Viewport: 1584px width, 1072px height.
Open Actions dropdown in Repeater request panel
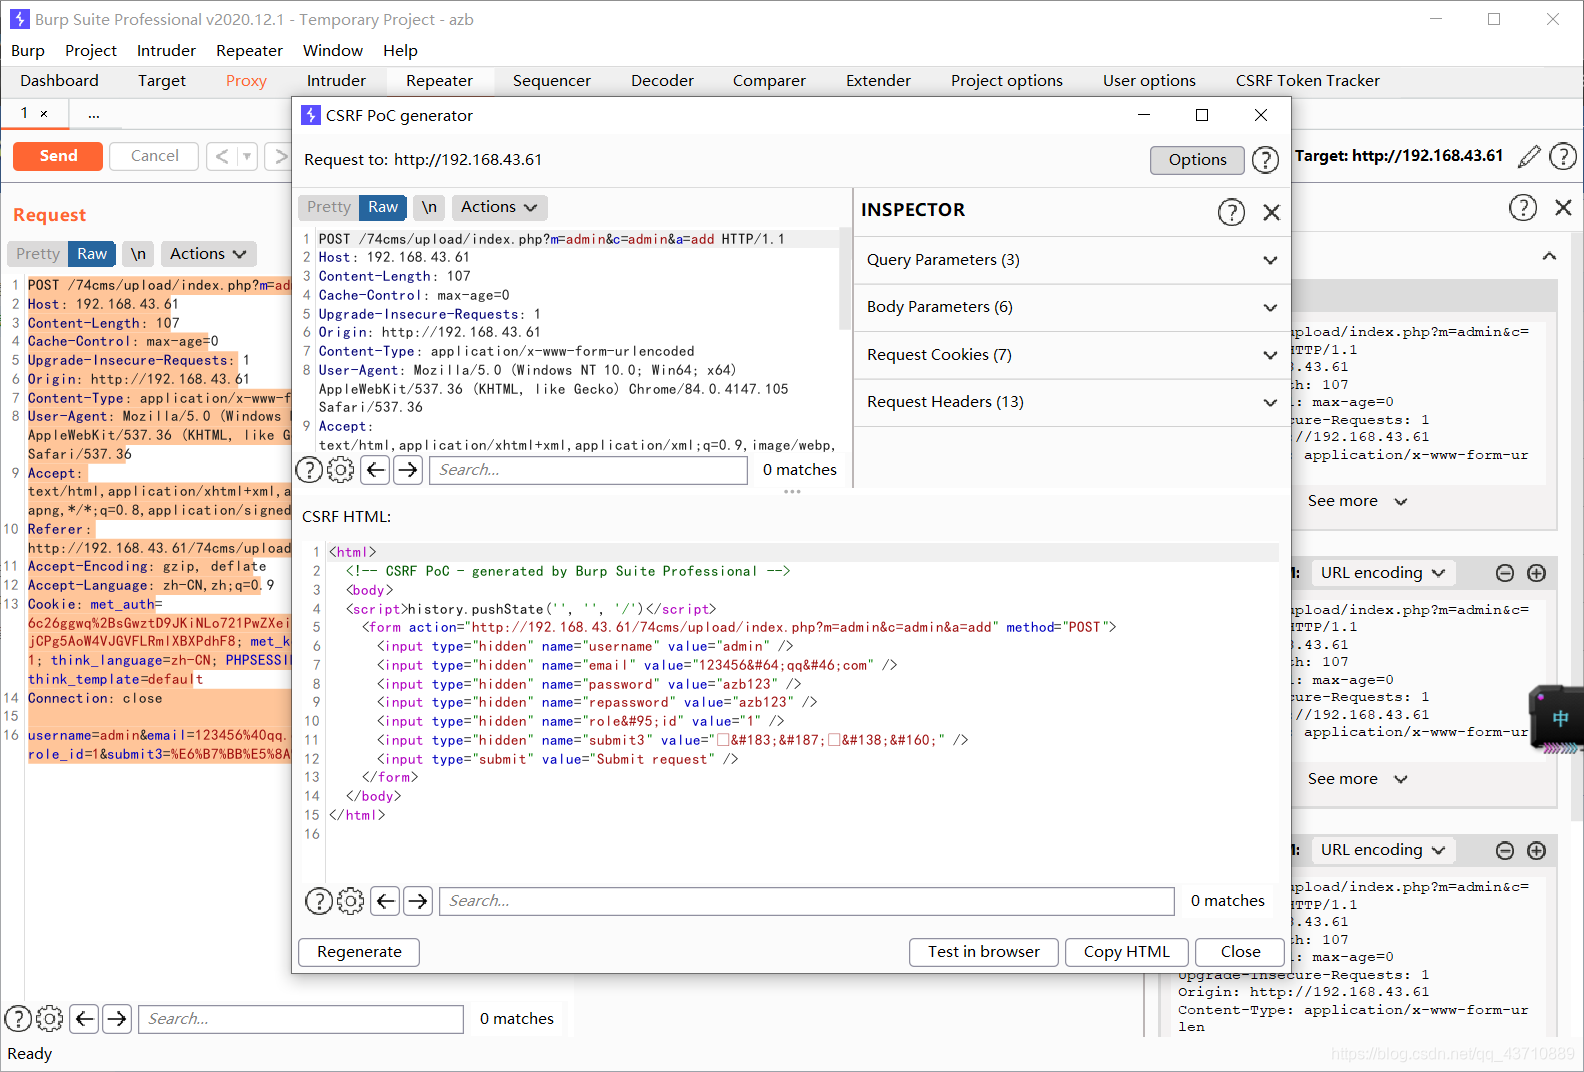coord(208,254)
